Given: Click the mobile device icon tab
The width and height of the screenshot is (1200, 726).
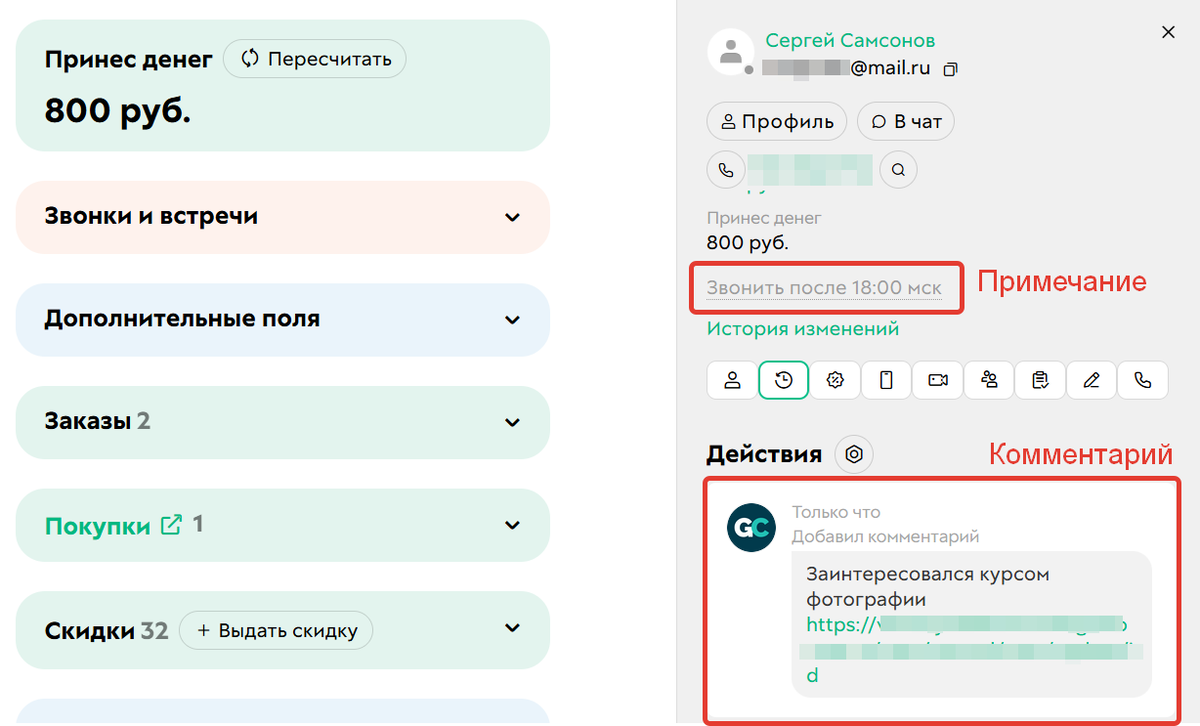Looking at the screenshot, I should coord(886,380).
